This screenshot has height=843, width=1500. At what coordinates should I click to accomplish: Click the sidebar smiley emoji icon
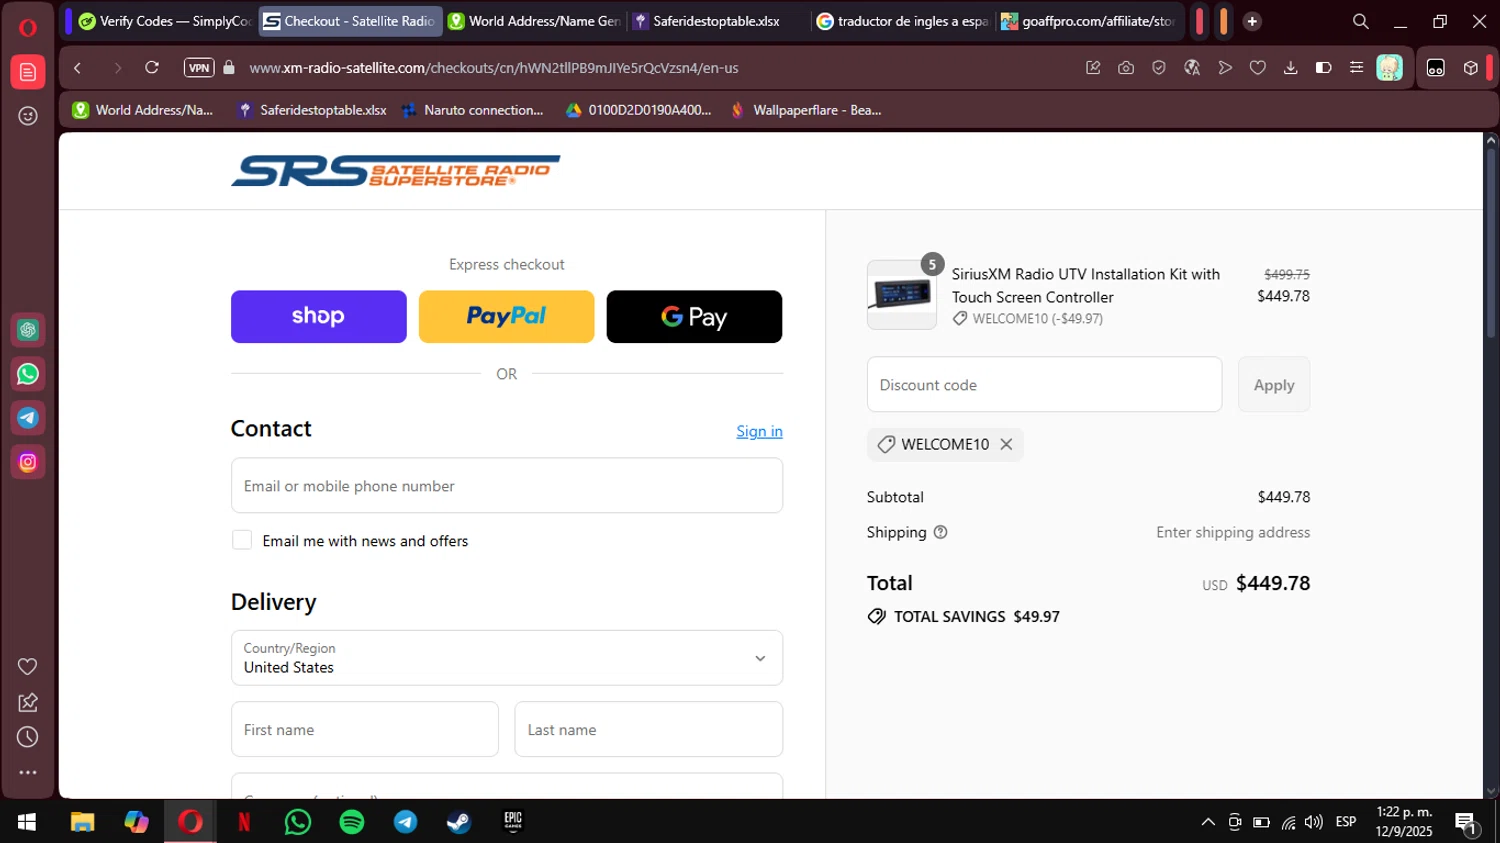(x=28, y=116)
